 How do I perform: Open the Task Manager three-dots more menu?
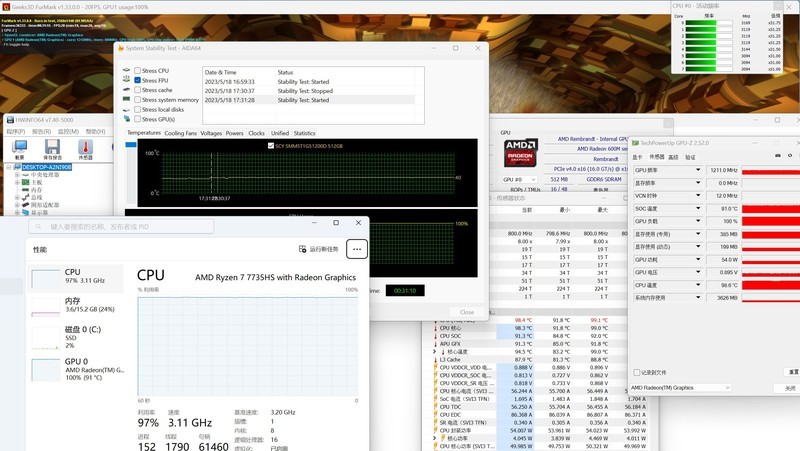[x=356, y=249]
